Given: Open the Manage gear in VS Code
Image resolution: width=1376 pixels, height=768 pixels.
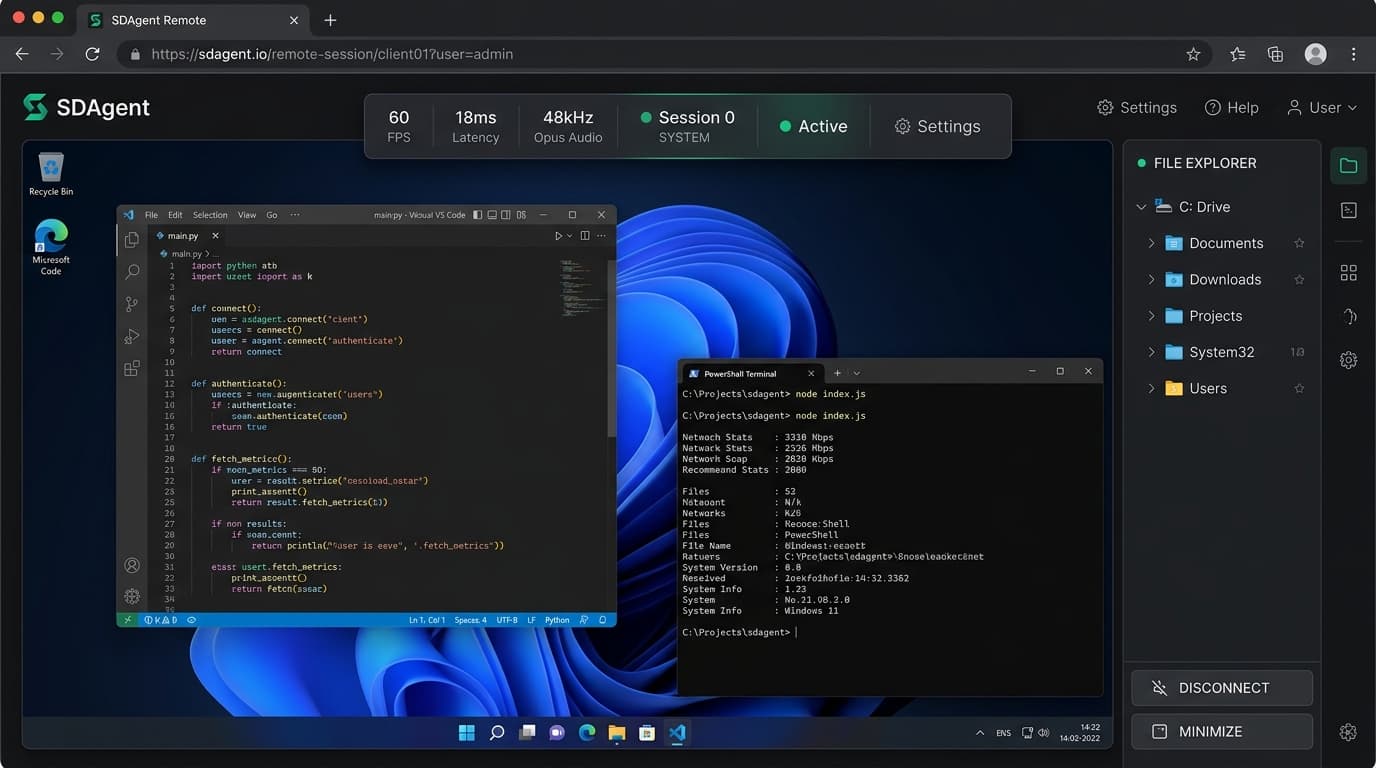Looking at the screenshot, I should coord(132,596).
